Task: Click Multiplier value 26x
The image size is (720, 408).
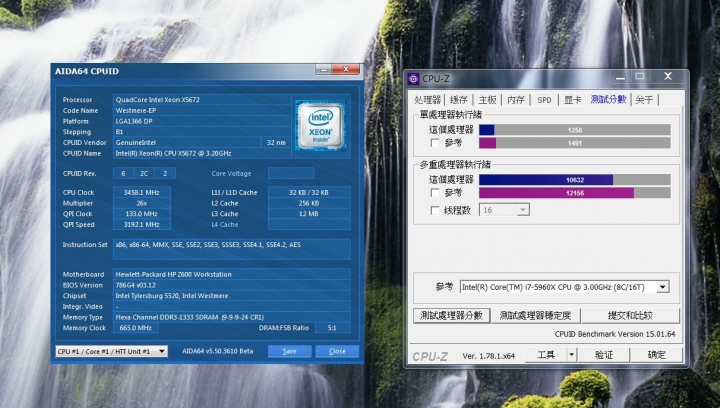Action: [141, 203]
